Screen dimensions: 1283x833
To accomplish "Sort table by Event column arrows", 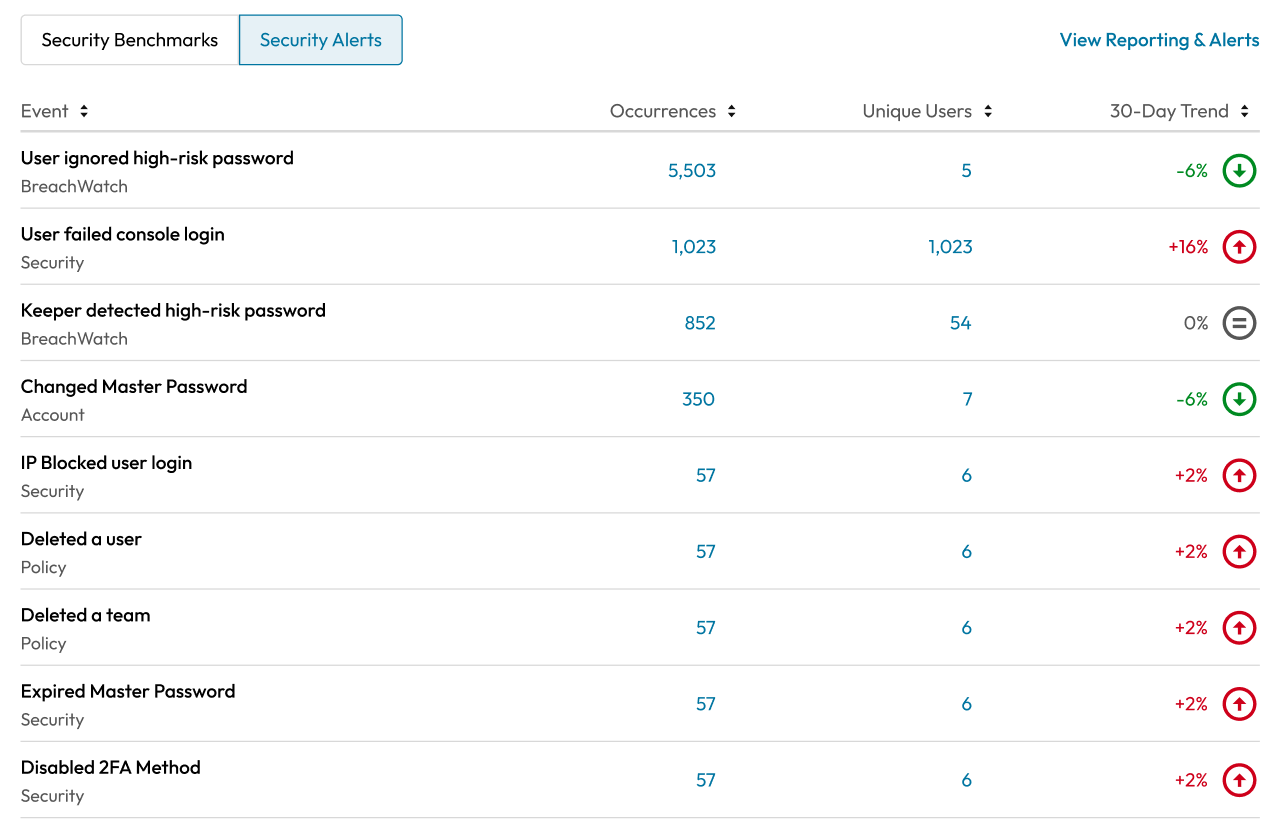I will click(84, 111).
